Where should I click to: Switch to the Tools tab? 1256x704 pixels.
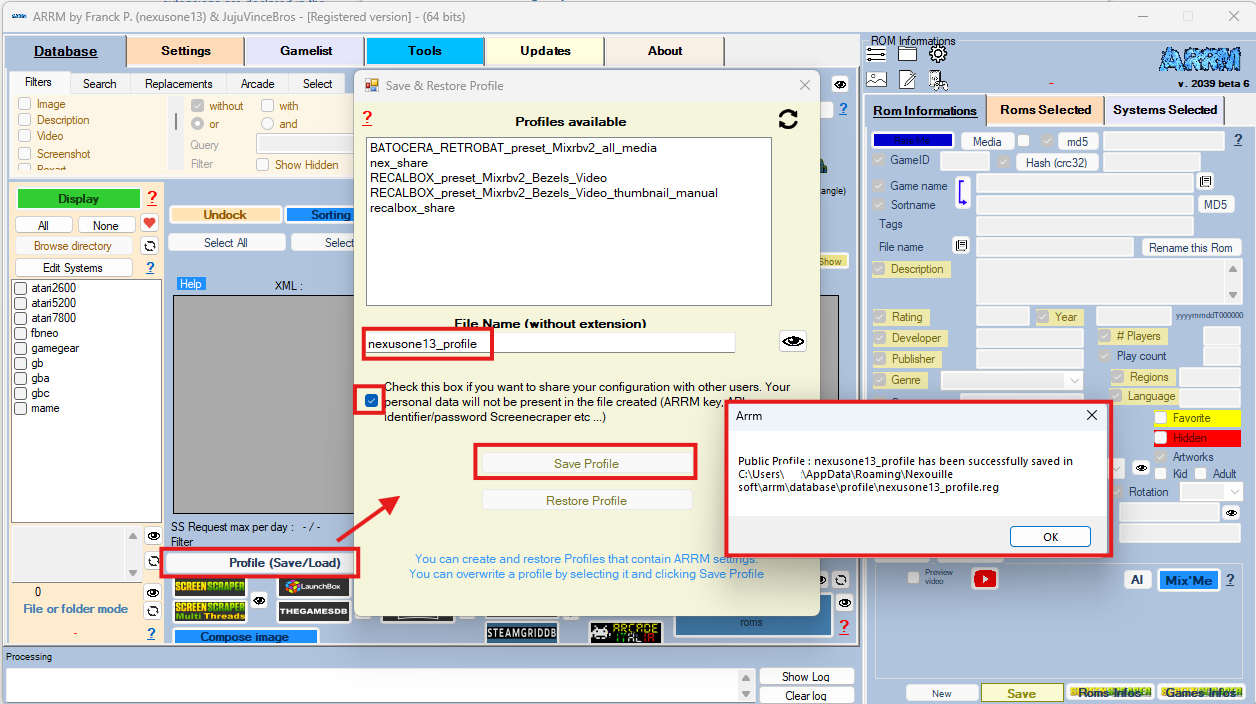click(424, 51)
